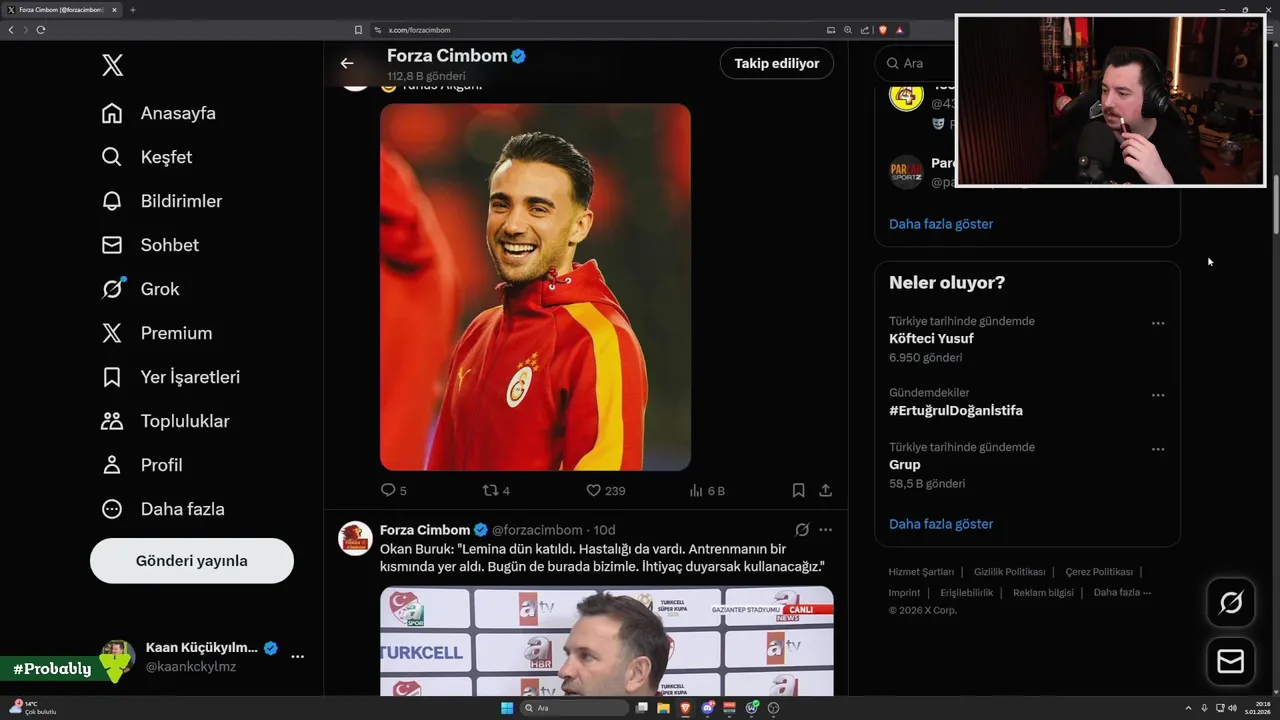
Task: Open Grok from the sidebar
Action: point(141,289)
